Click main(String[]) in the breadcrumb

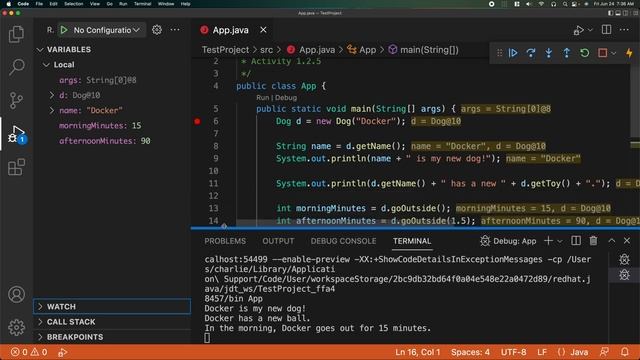pos(429,50)
